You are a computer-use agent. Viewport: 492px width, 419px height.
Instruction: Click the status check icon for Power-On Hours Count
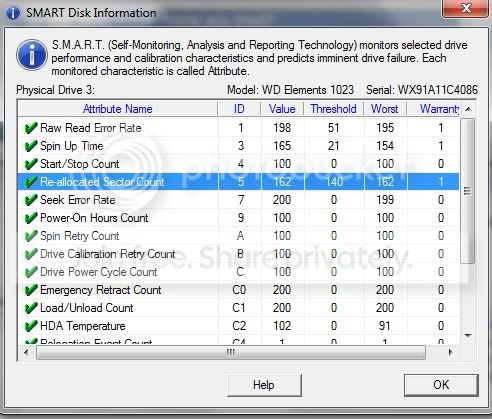click(31, 218)
